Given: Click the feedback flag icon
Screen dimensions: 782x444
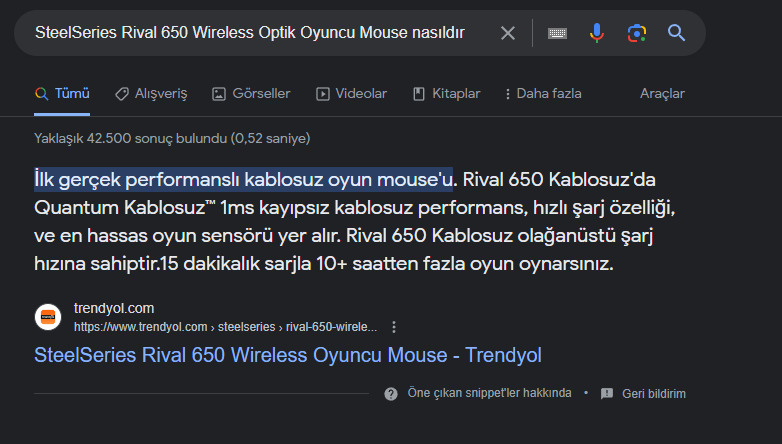Looking at the screenshot, I should [x=607, y=393].
